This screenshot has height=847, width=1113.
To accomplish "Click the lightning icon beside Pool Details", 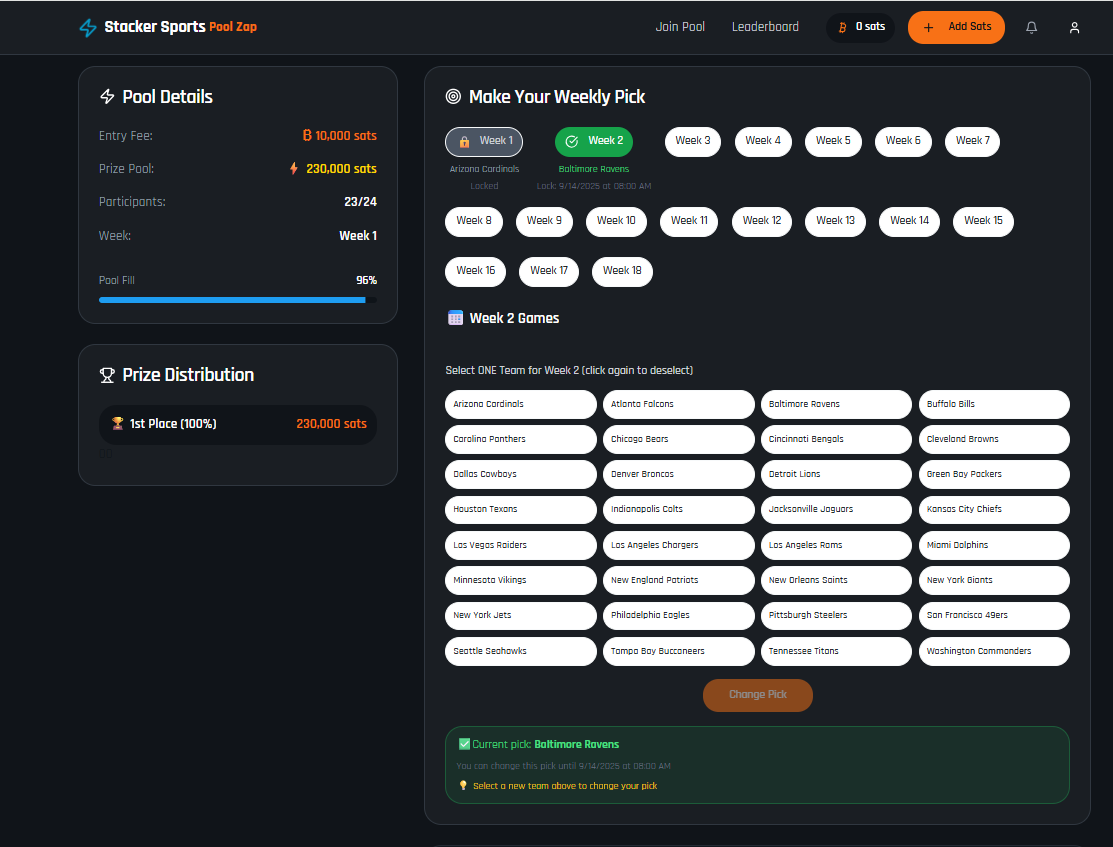I will click(107, 97).
